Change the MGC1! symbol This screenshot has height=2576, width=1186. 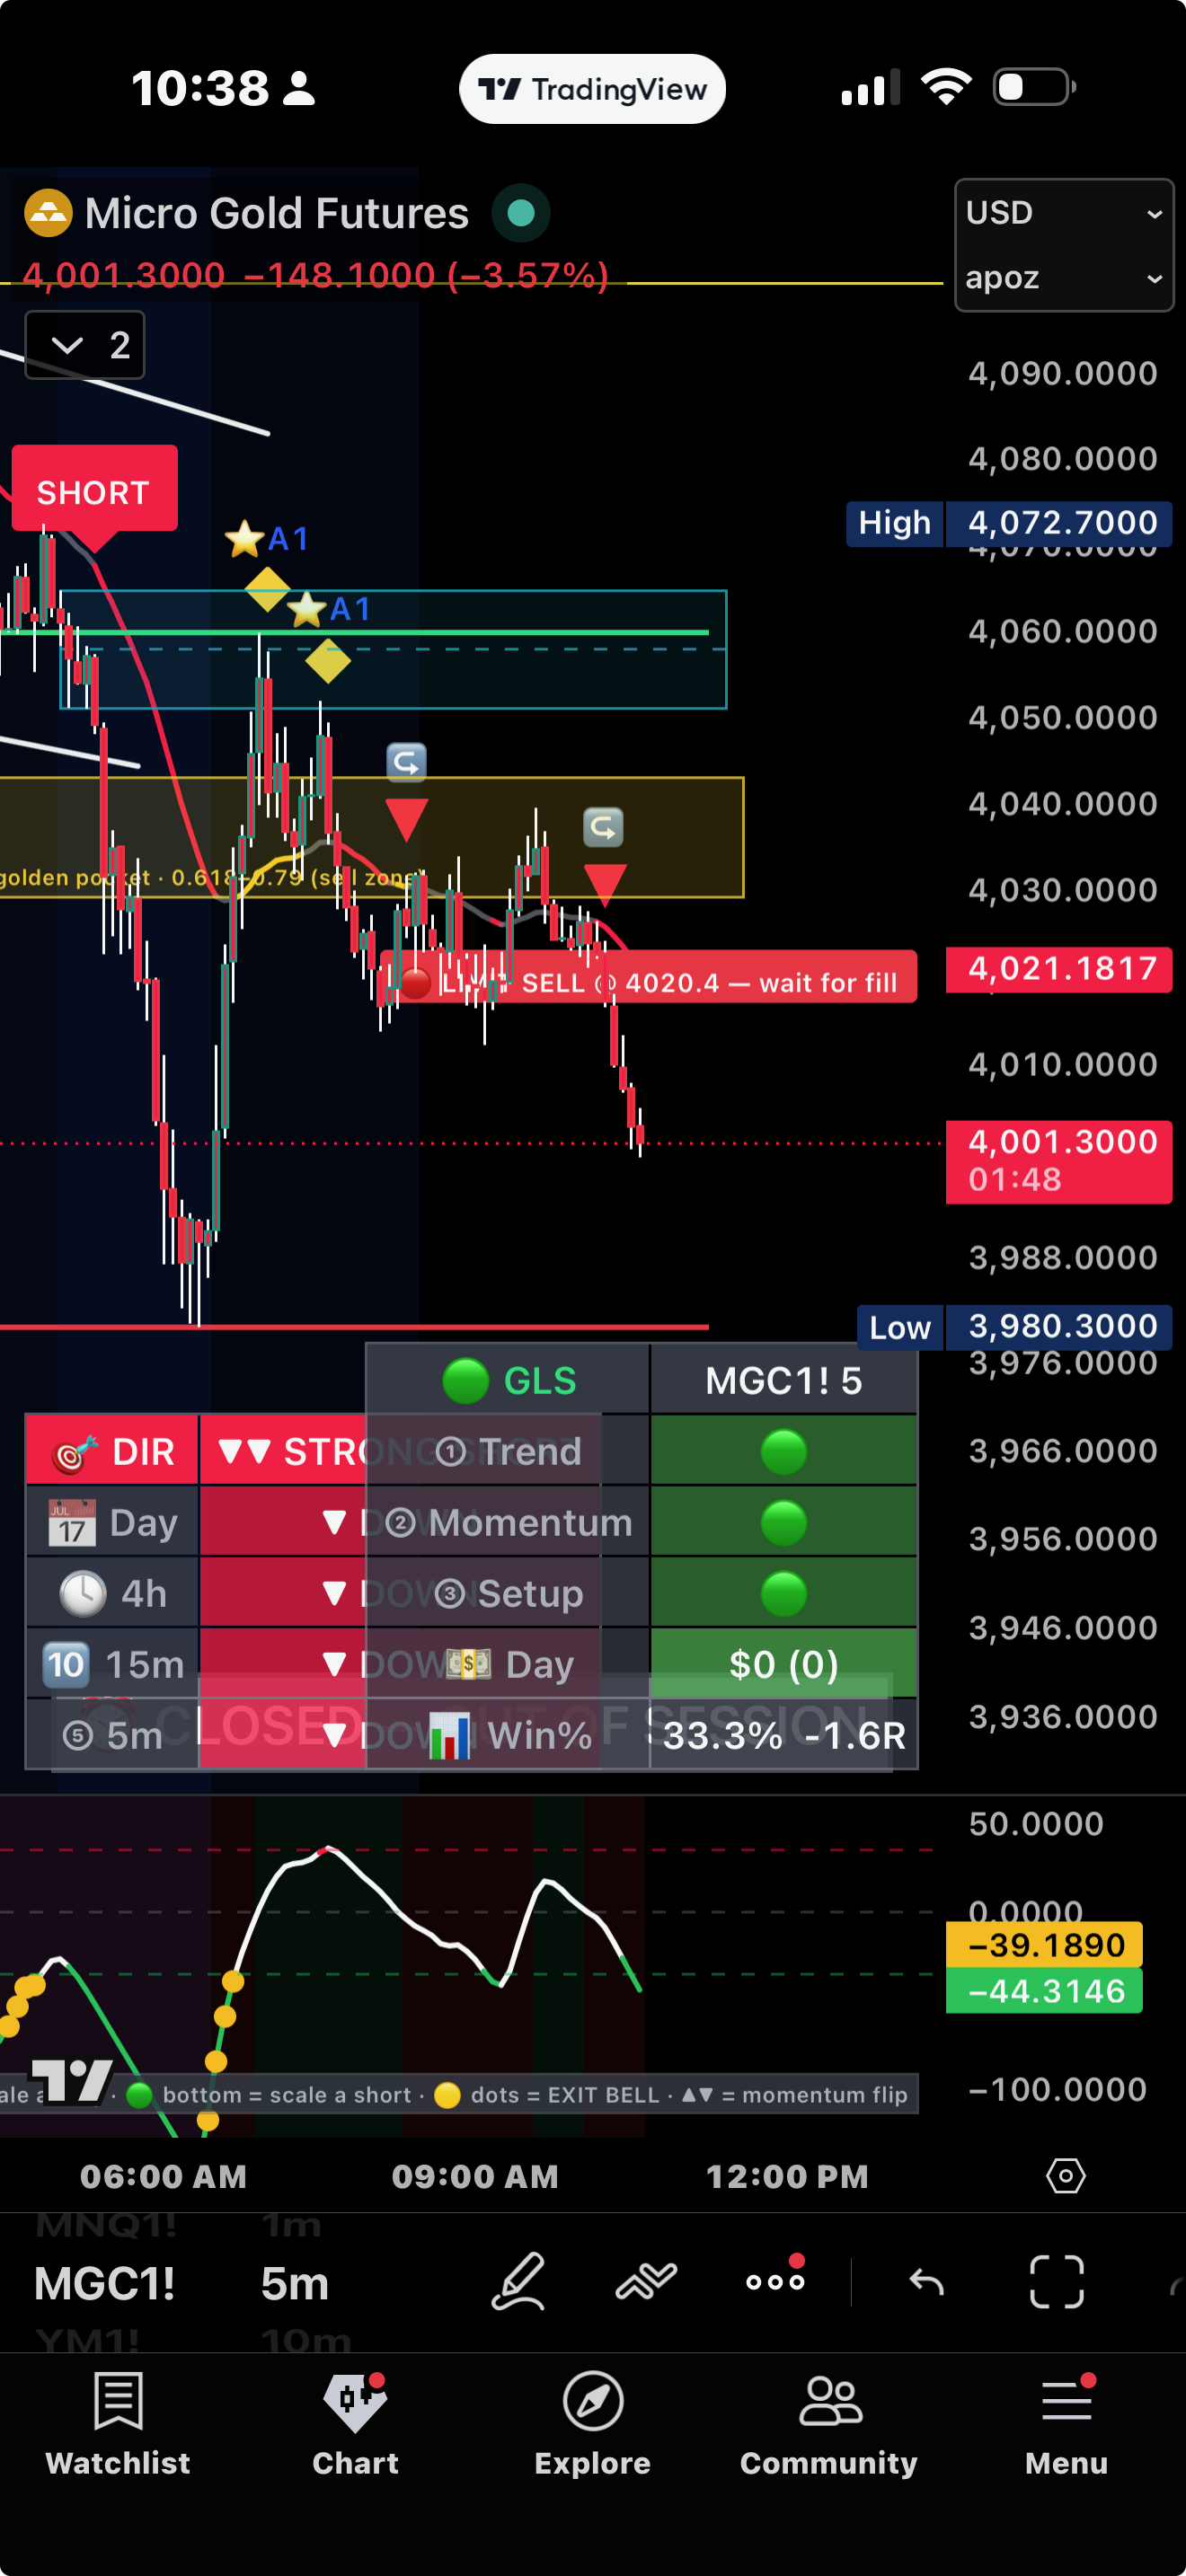tap(104, 2284)
